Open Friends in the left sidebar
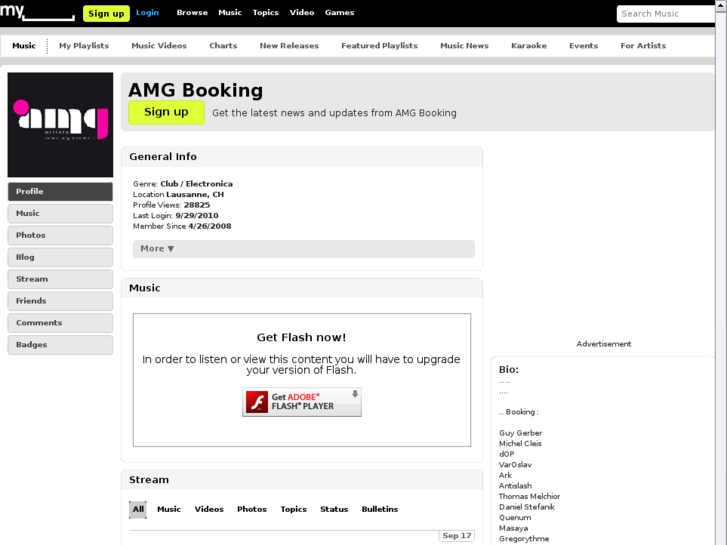The height and width of the screenshot is (545, 727). 60,301
